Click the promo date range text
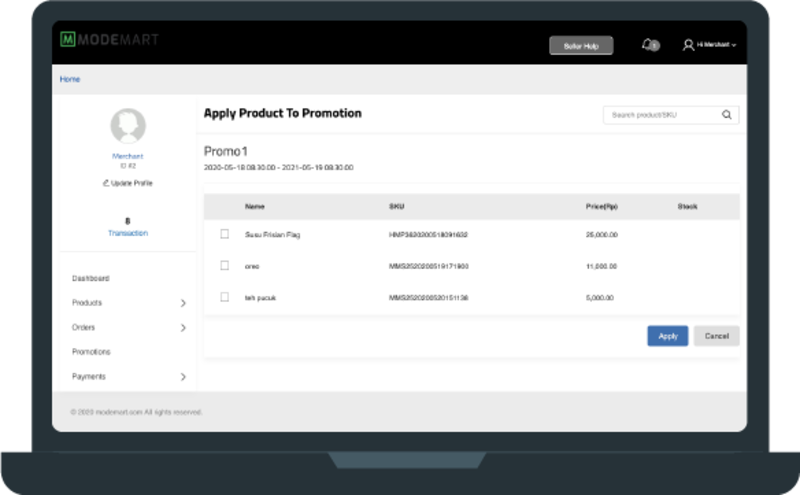800x495 pixels. (279, 167)
